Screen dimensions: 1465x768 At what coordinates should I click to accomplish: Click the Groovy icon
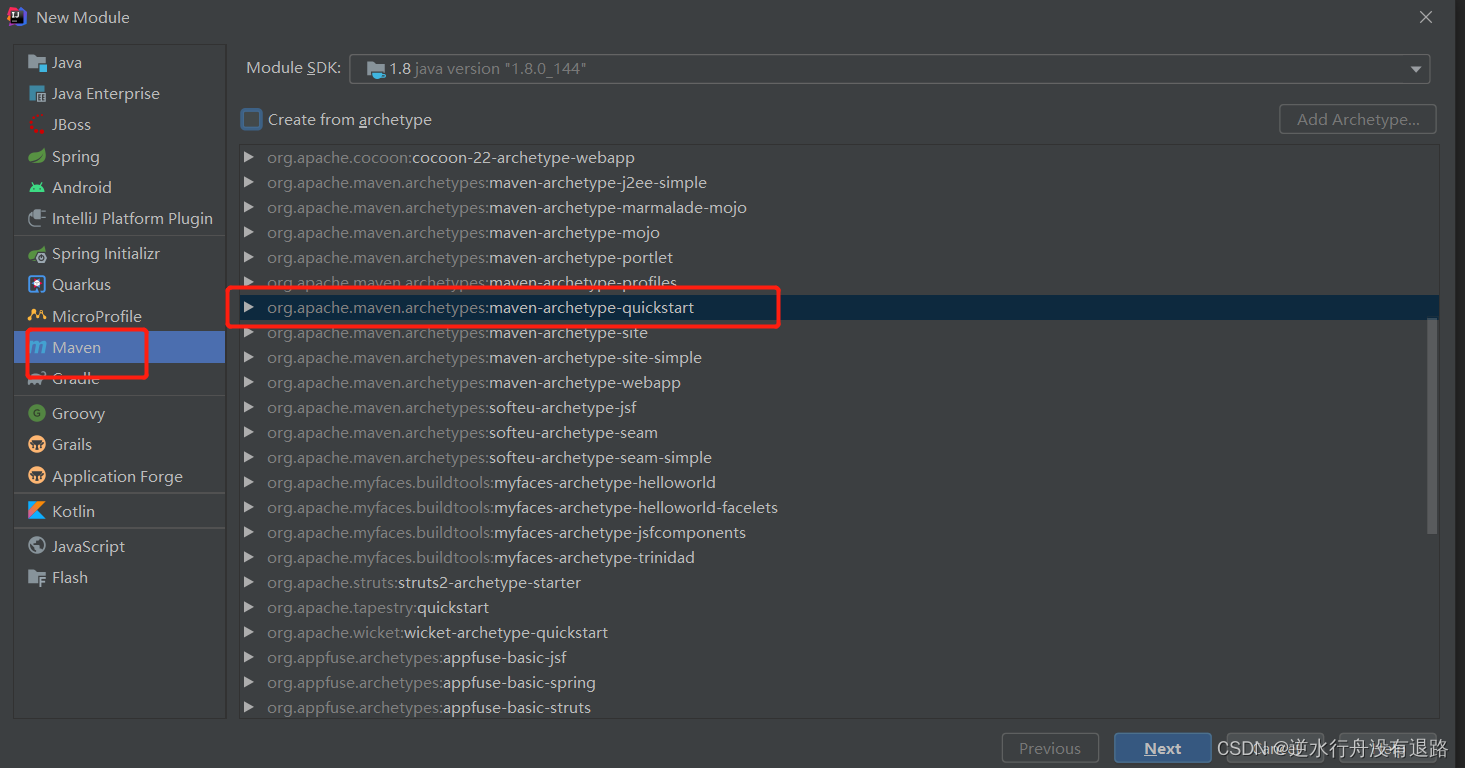pos(37,413)
